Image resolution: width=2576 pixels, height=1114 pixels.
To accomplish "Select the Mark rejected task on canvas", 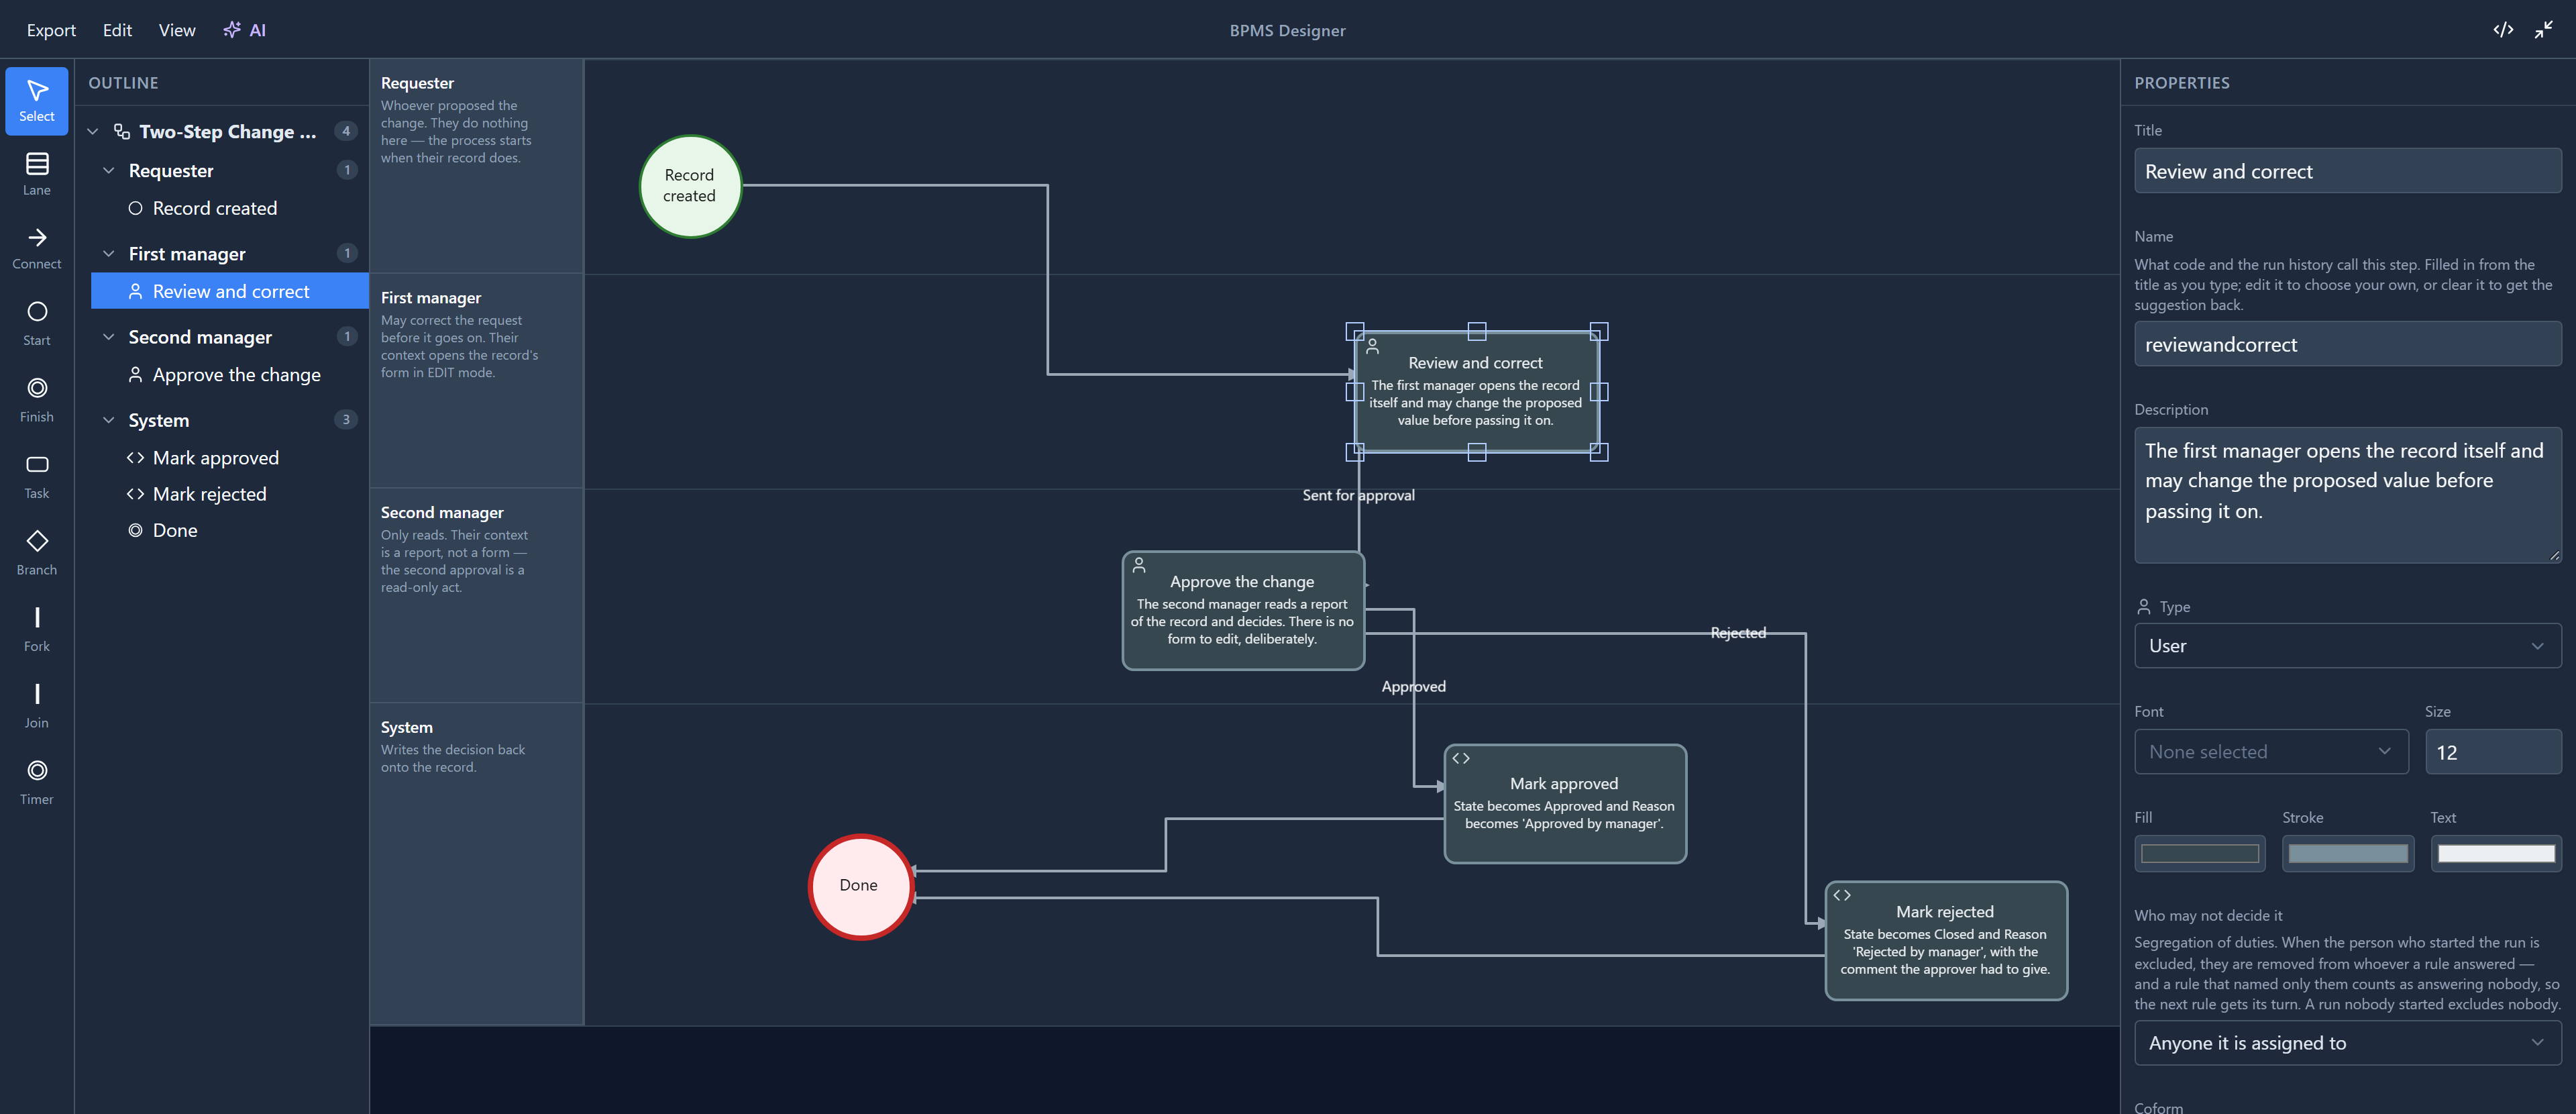I will tap(1946, 940).
